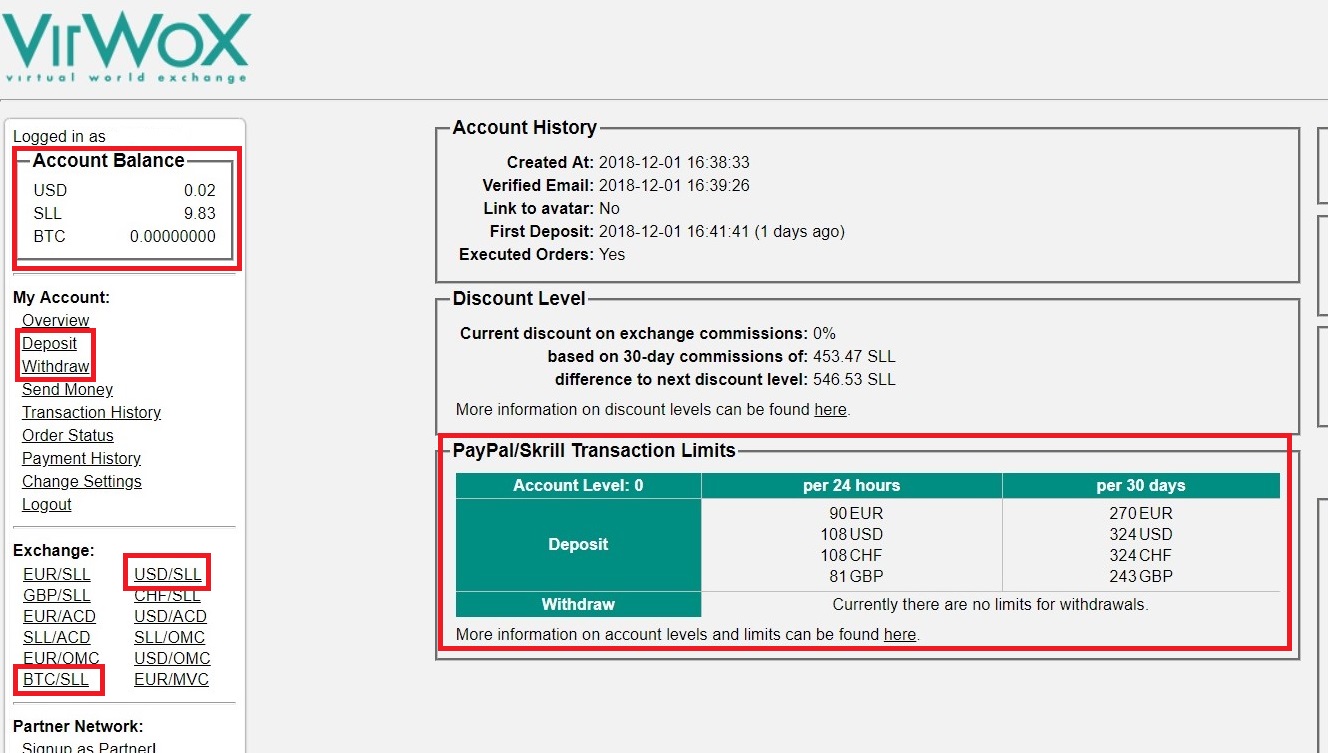Click the current discount value 0%
The width and height of the screenshot is (1328, 753).
click(824, 334)
